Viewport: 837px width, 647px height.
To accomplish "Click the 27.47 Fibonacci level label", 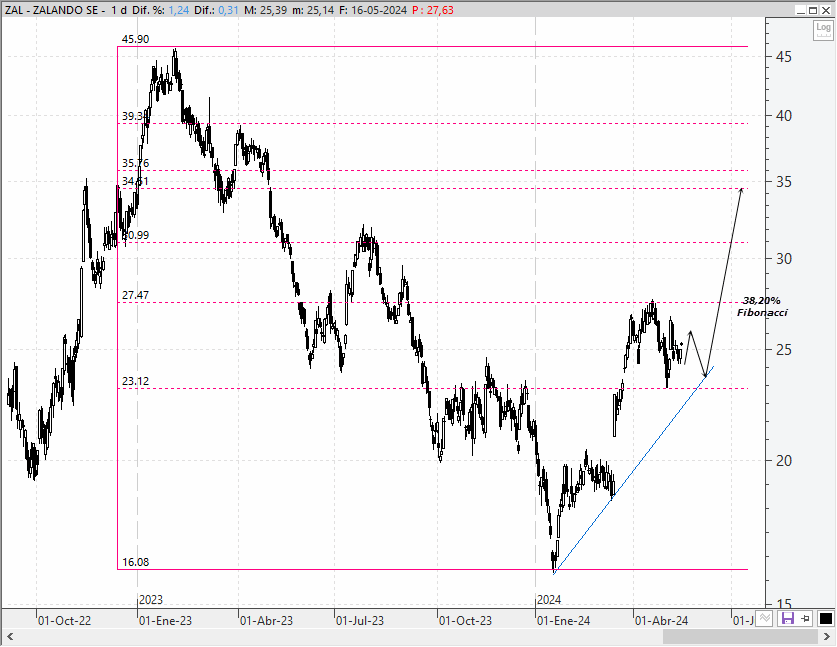I will tap(136, 295).
